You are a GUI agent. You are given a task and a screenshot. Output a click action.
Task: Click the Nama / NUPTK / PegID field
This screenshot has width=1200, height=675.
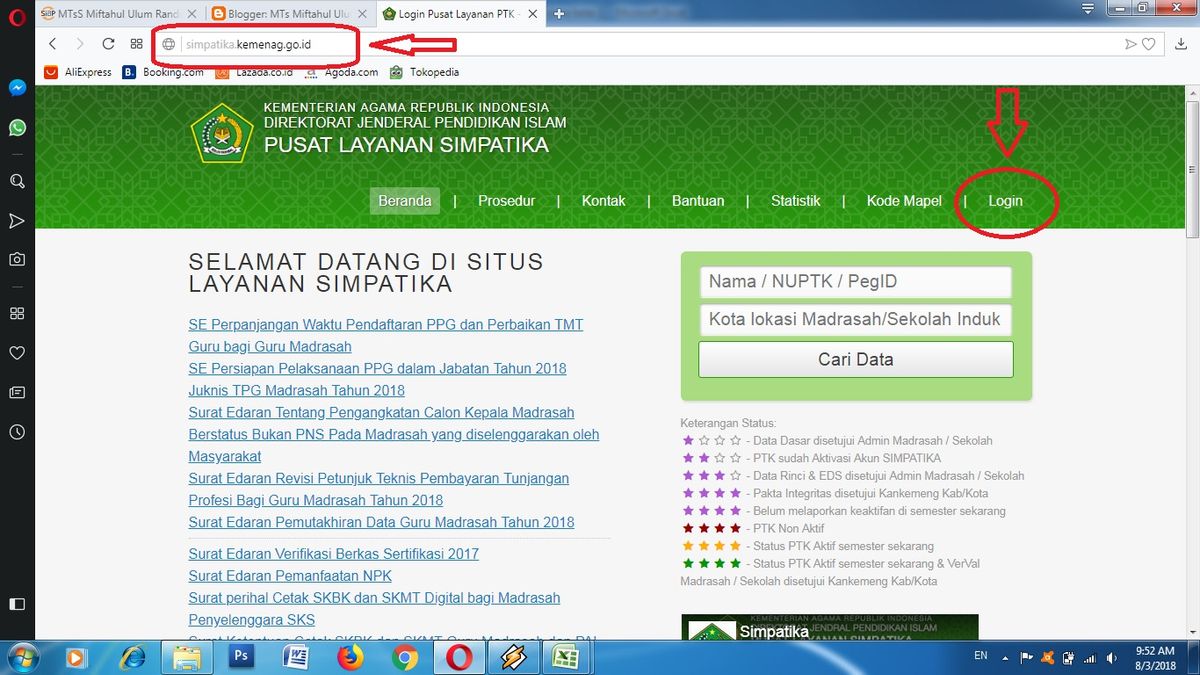point(855,282)
